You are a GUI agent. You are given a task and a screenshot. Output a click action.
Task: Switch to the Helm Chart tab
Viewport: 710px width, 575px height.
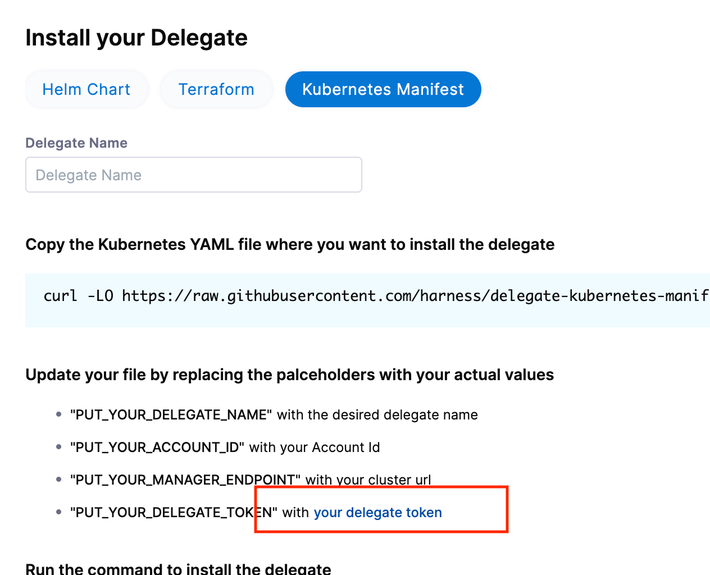86,89
